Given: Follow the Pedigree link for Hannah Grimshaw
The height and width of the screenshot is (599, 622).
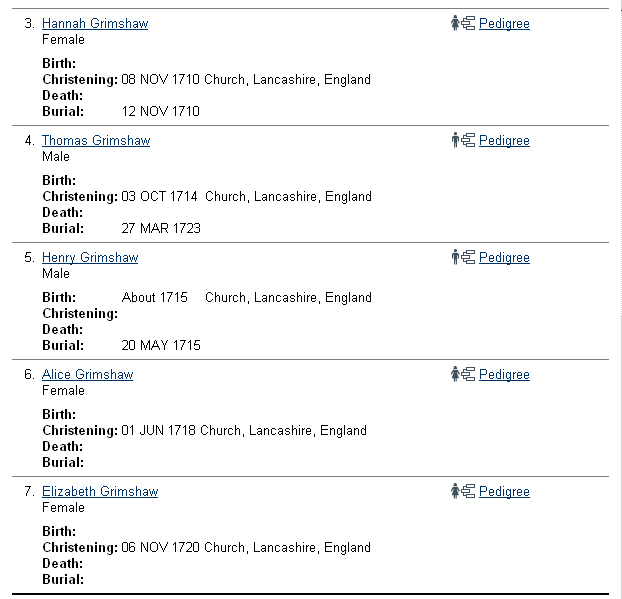Looking at the screenshot, I should coord(504,23).
